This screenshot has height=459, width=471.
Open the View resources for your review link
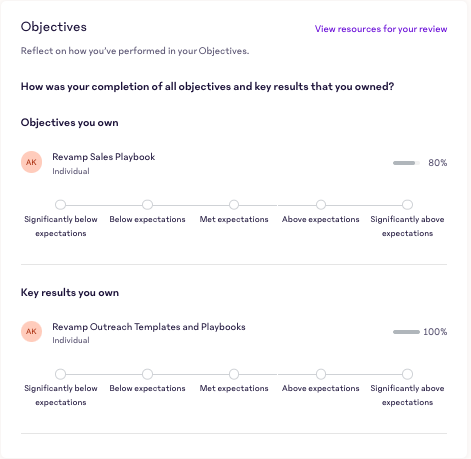(x=381, y=29)
